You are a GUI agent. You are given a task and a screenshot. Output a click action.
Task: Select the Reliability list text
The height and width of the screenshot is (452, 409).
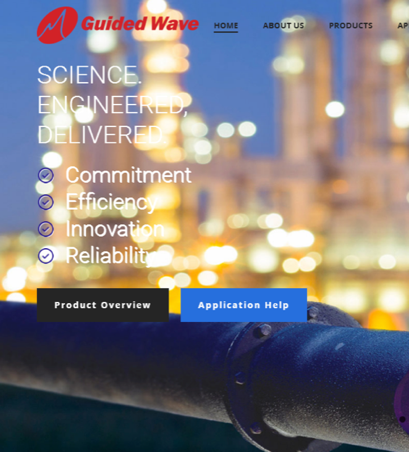coord(111,256)
